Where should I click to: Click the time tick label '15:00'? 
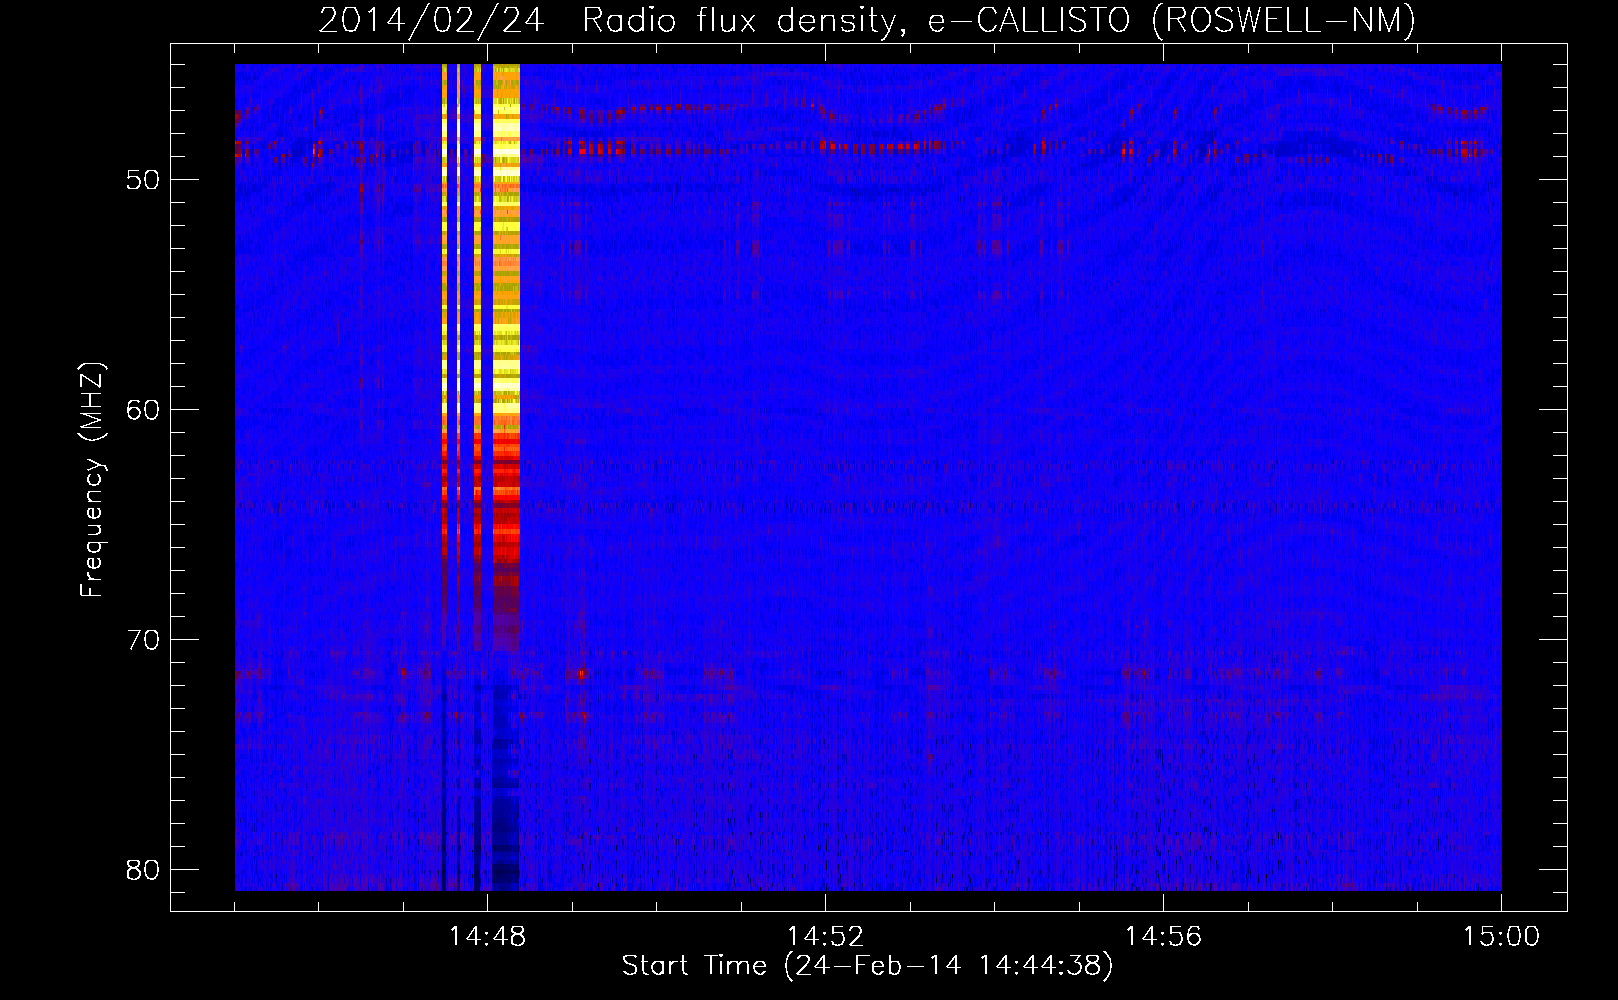point(1501,937)
